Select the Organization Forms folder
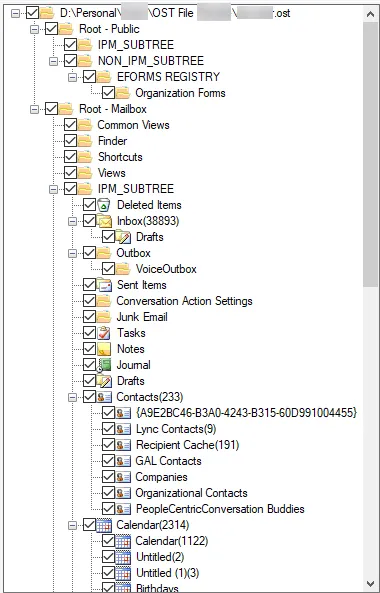The height and width of the screenshot is (593, 380). tap(180, 93)
